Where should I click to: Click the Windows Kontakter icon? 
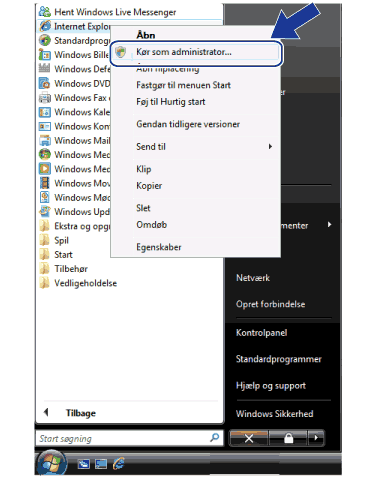[44, 126]
